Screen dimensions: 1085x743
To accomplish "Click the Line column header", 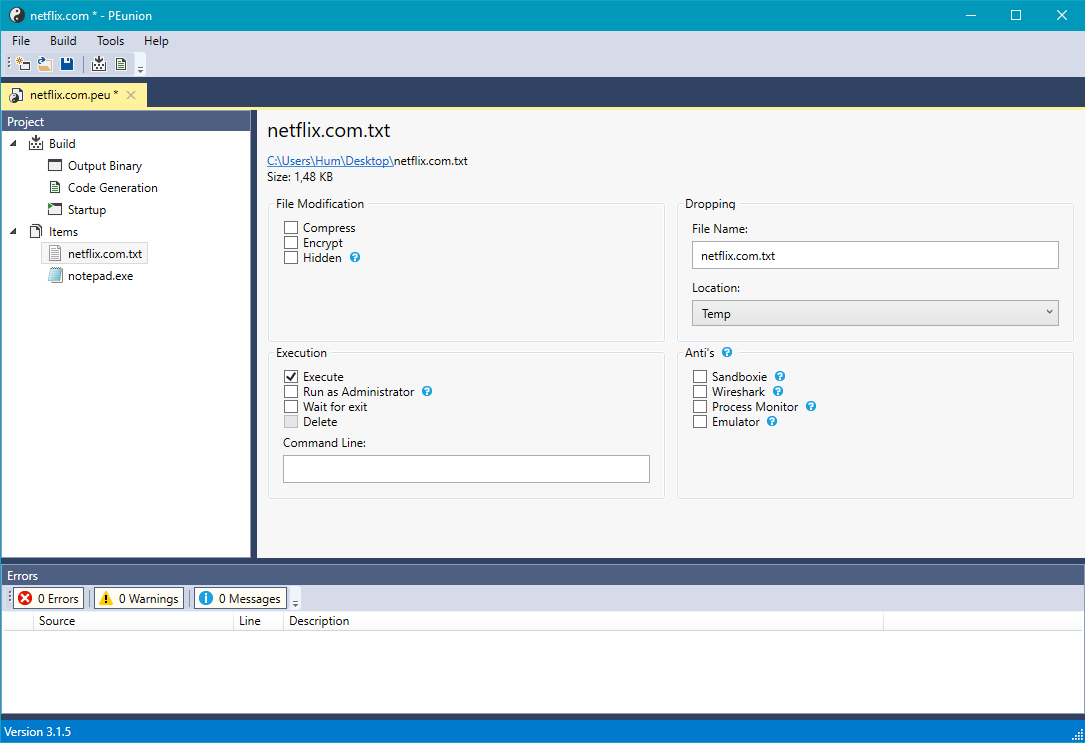I will [x=258, y=621].
